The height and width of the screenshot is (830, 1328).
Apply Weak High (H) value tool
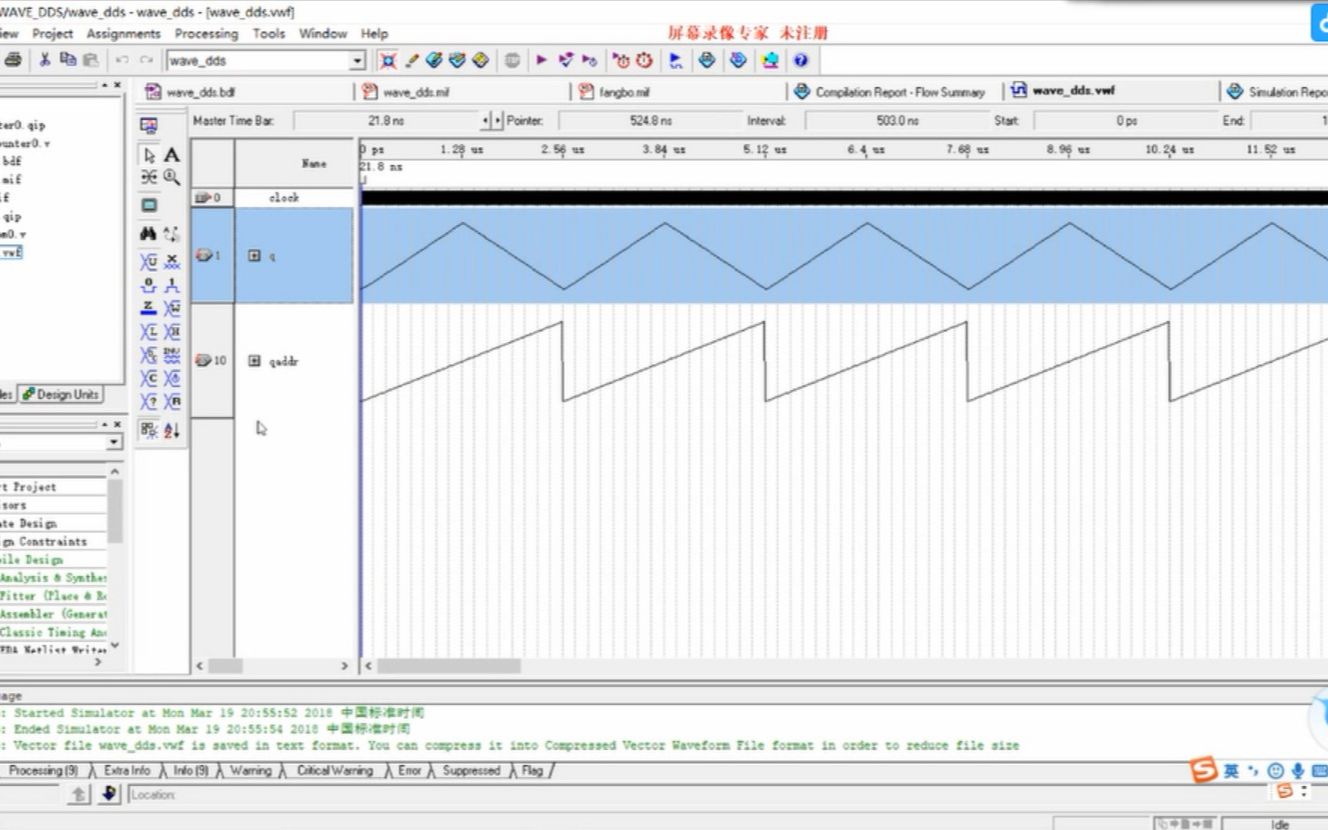[x=172, y=332]
